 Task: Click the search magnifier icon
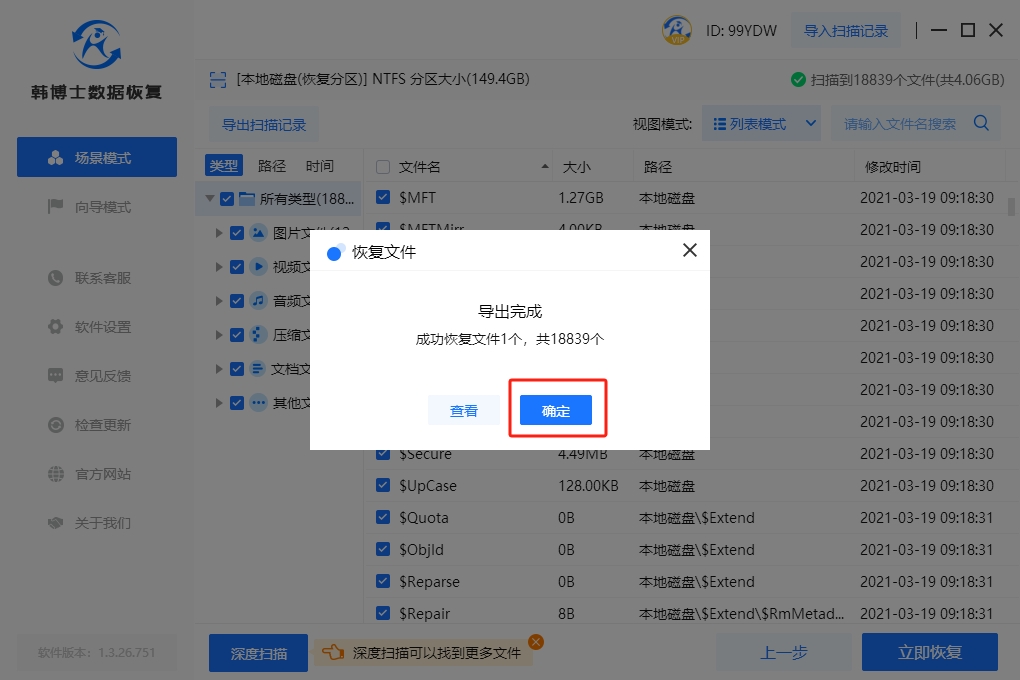[981, 124]
